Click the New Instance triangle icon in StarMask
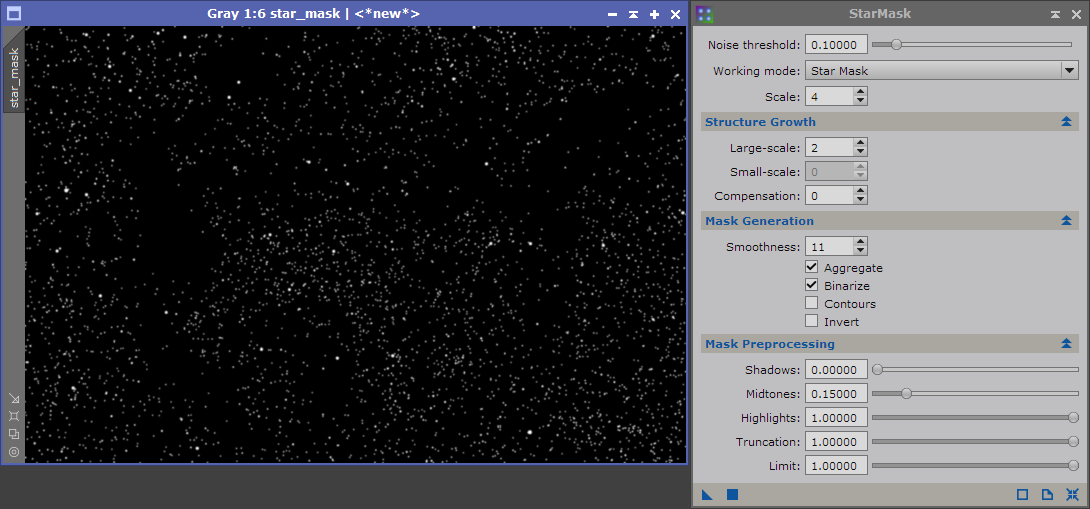This screenshot has width=1090, height=509. coord(707,495)
